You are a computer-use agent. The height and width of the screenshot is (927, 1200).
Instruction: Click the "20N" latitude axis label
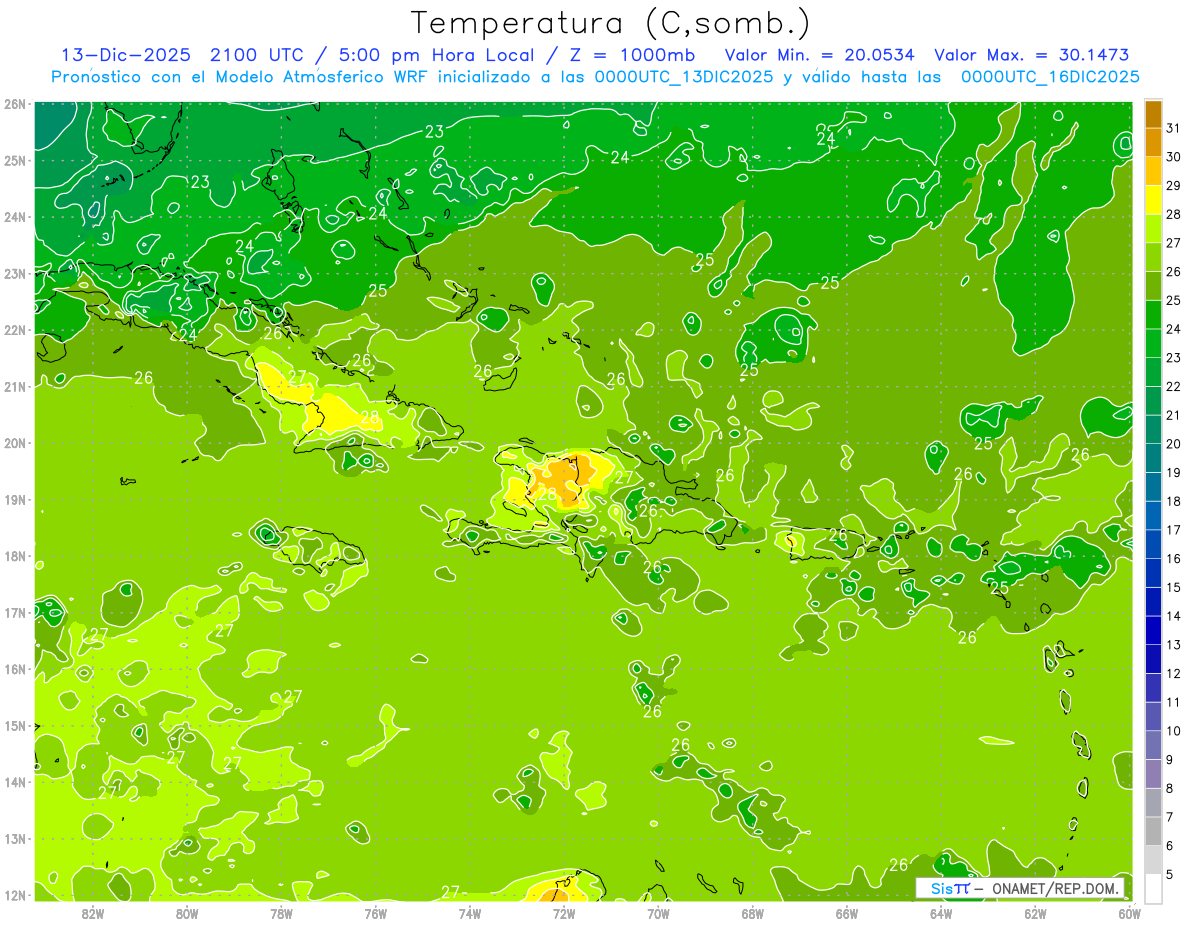click(15, 443)
